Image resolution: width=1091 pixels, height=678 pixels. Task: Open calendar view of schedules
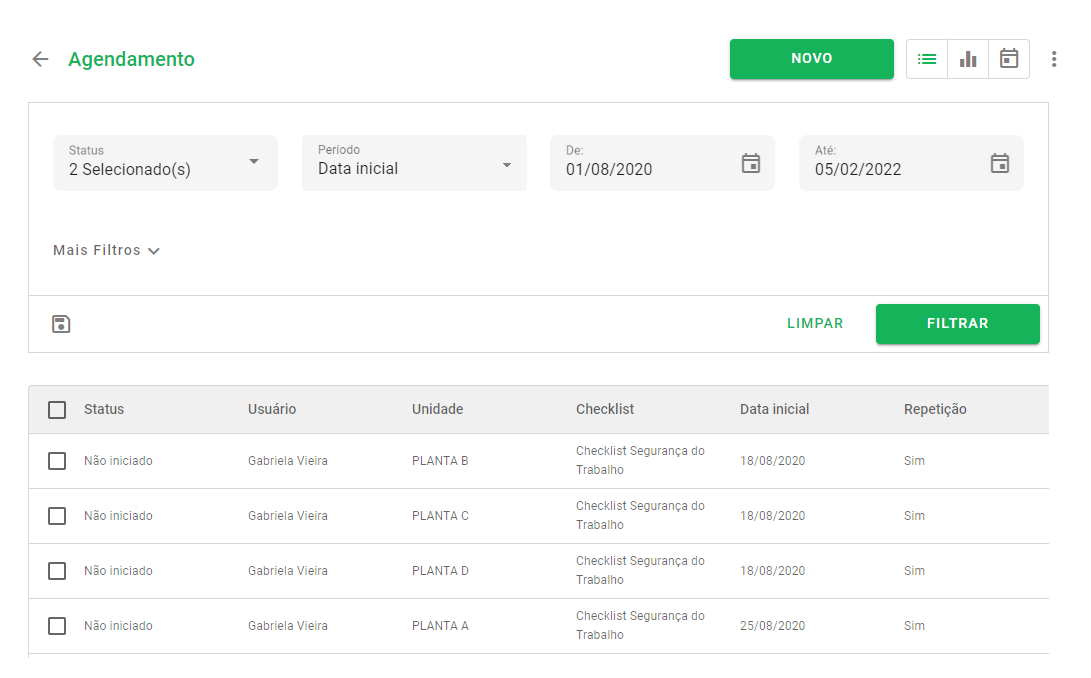pos(1009,59)
